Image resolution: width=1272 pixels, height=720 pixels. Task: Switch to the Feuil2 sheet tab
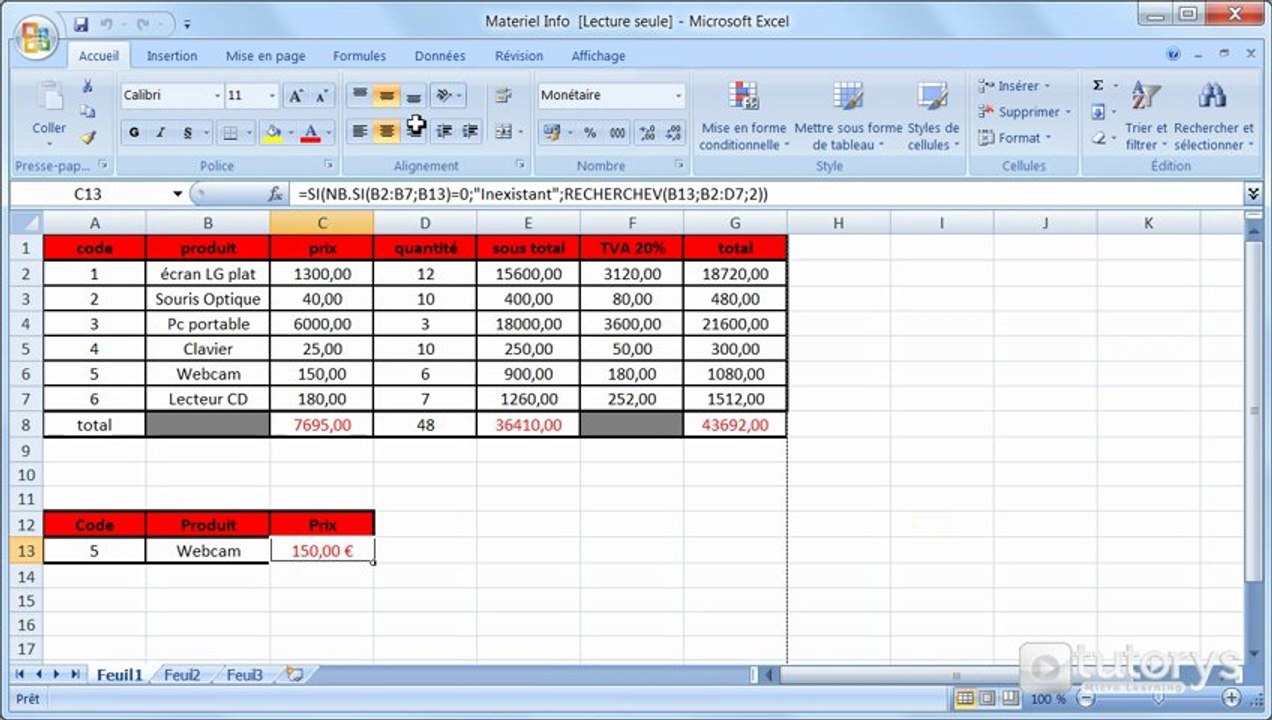(x=182, y=675)
